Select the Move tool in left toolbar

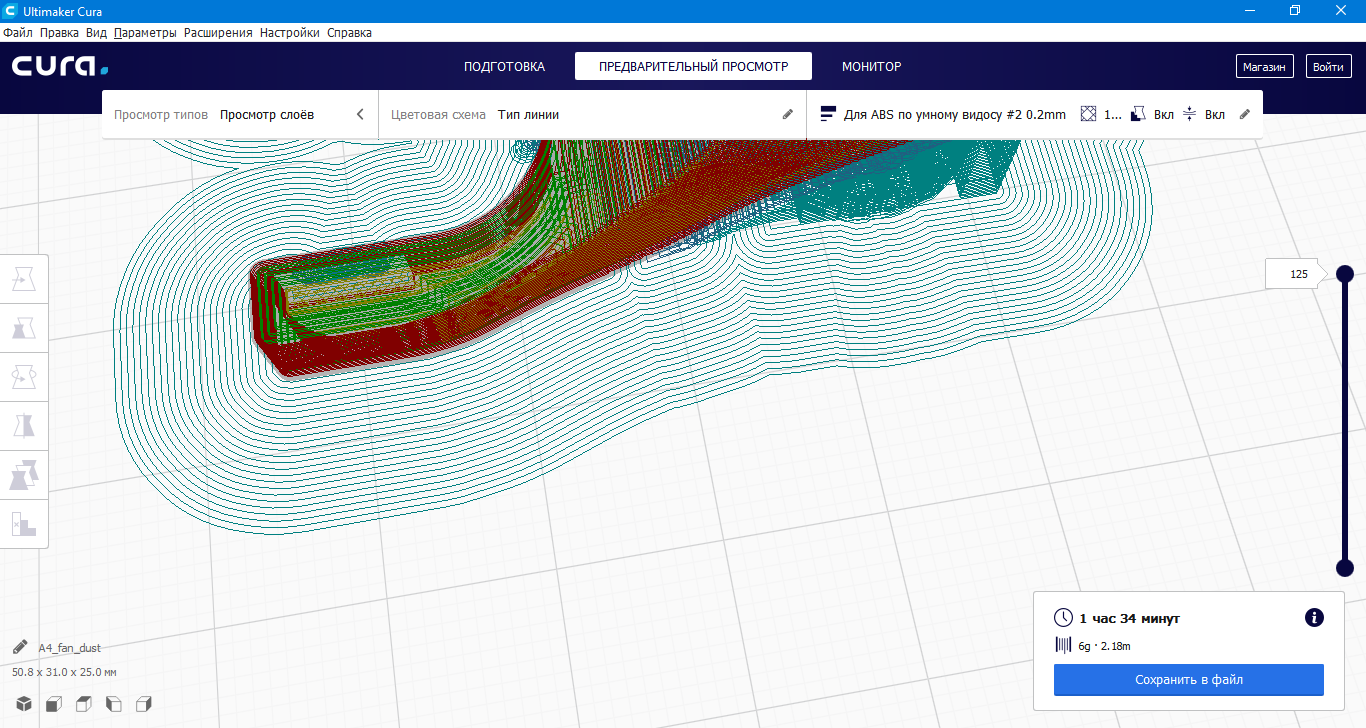point(24,279)
